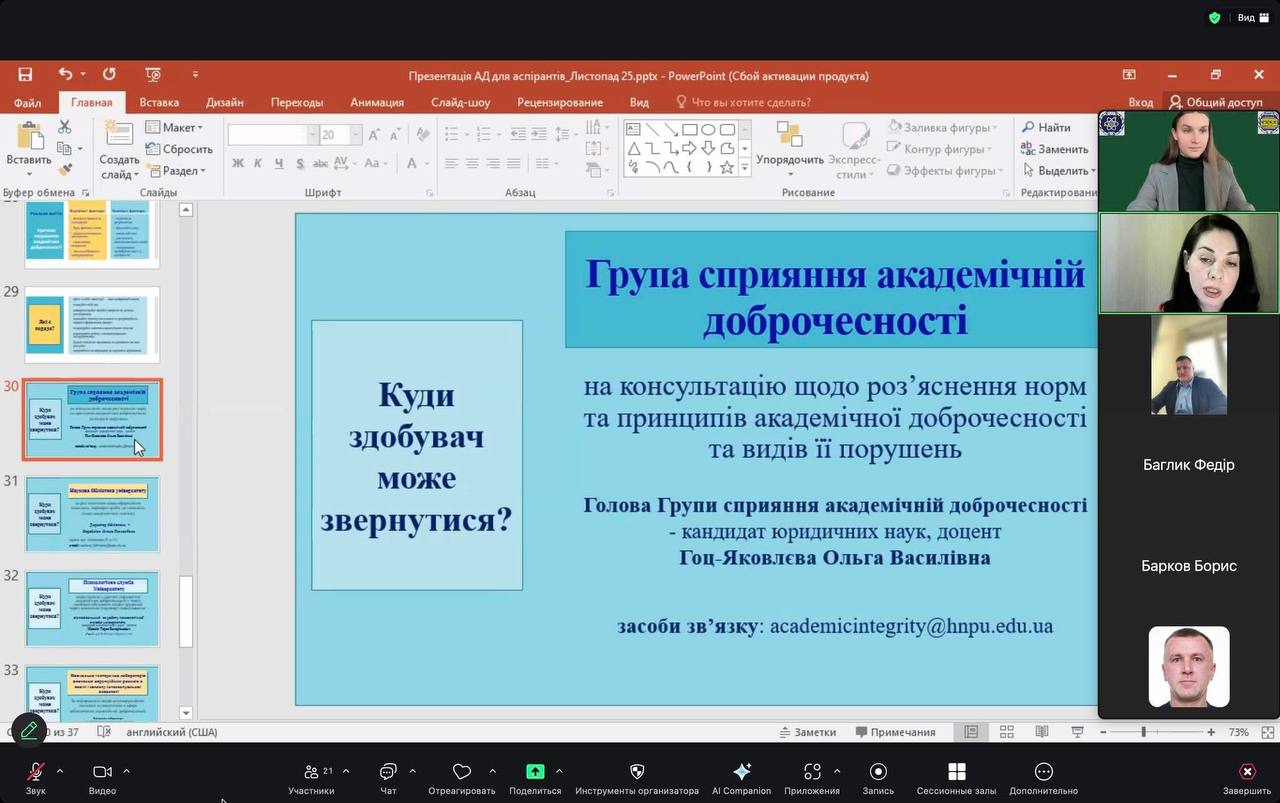Click the Завершить end meeting button
This screenshot has height=803, width=1280.
tap(1247, 772)
